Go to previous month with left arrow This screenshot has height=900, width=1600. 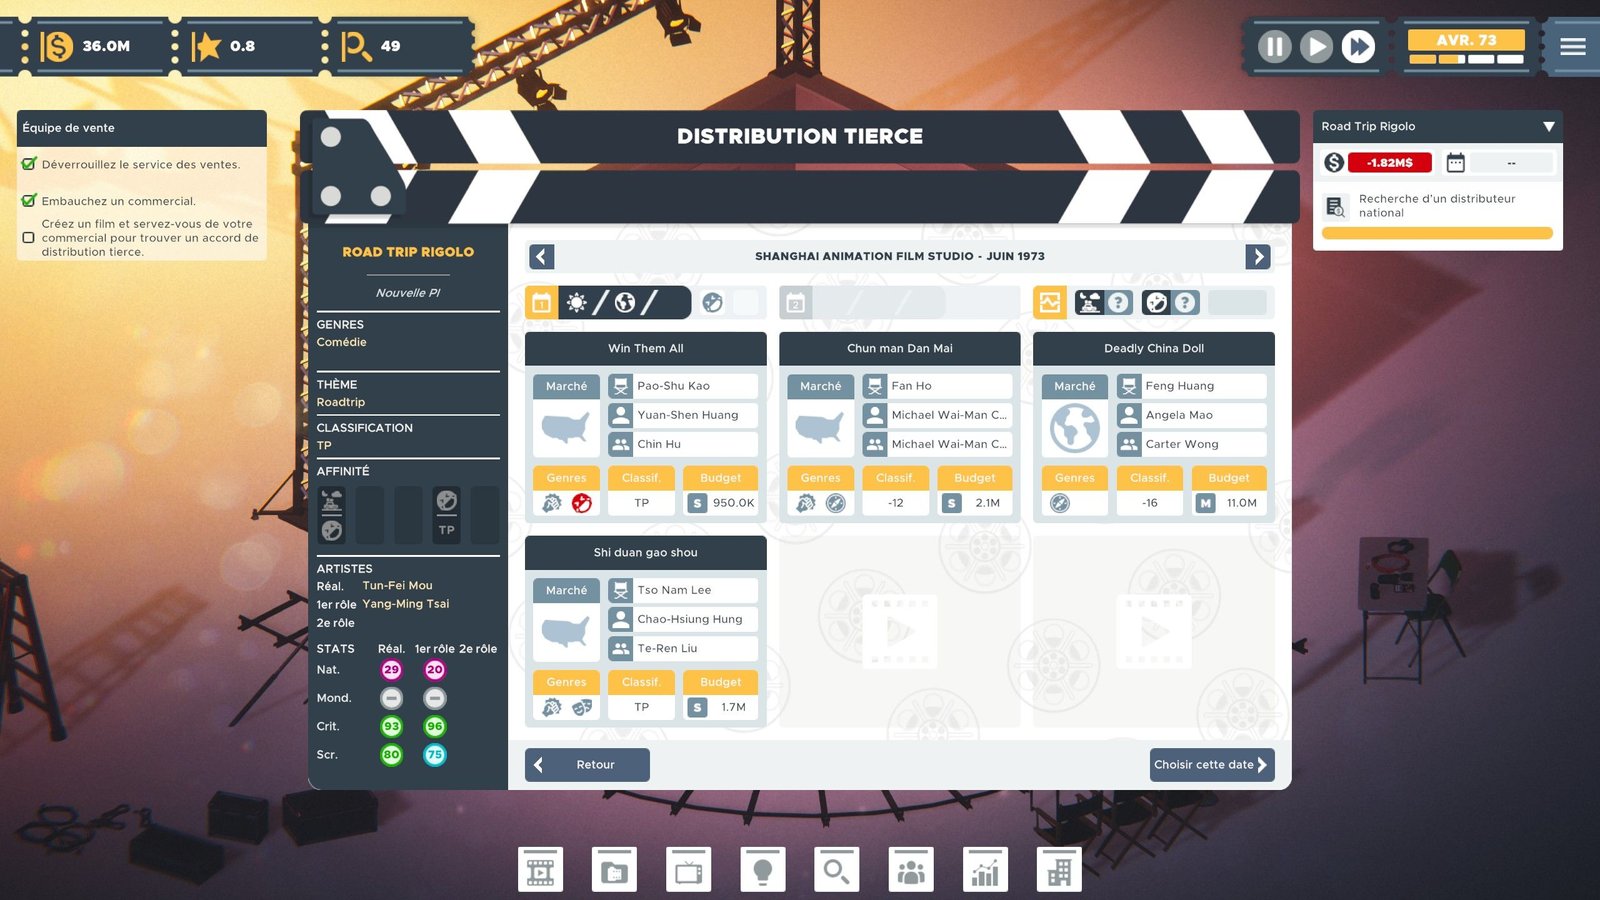[x=541, y=257]
